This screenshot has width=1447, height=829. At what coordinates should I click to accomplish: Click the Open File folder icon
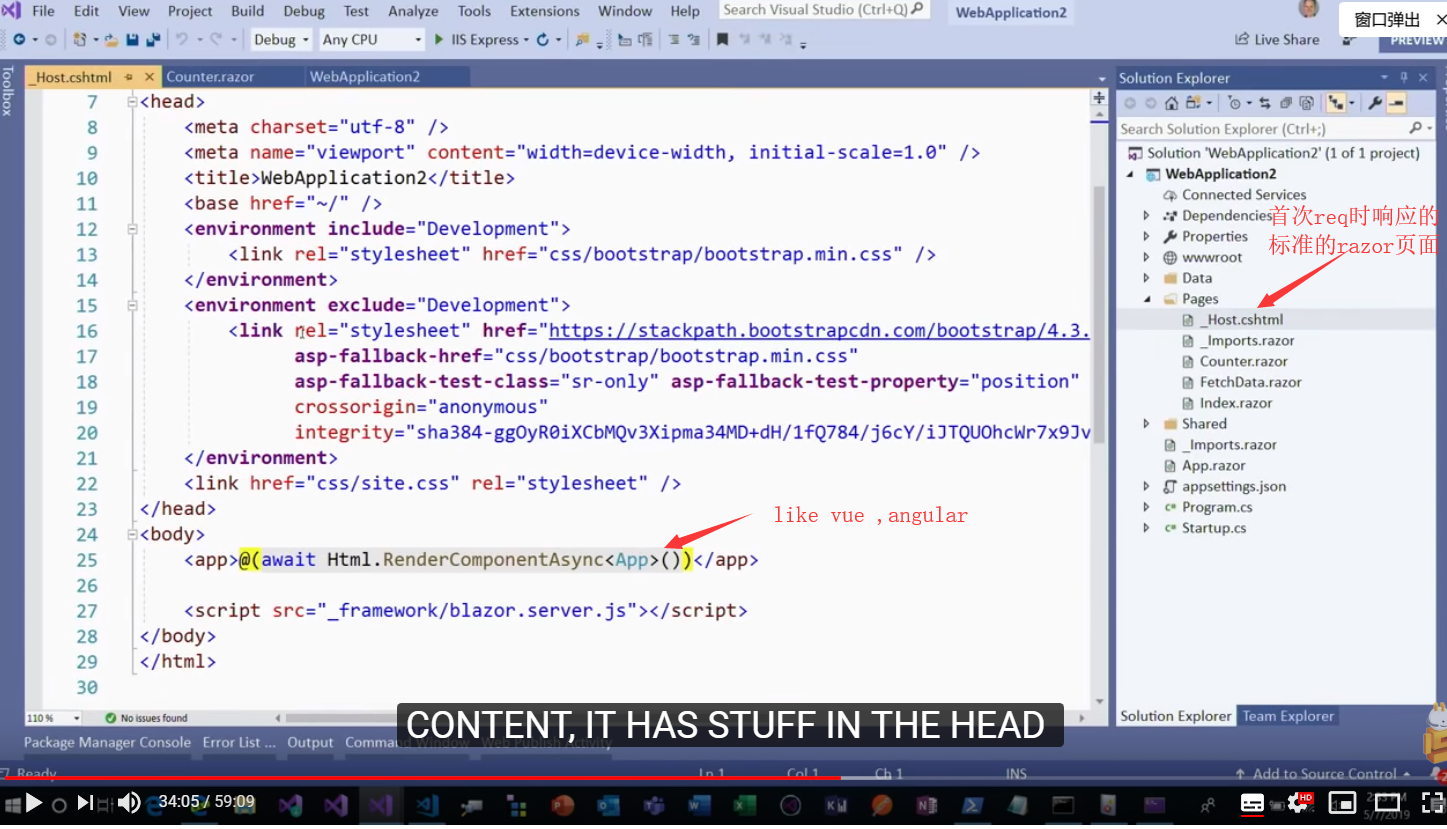(x=112, y=40)
